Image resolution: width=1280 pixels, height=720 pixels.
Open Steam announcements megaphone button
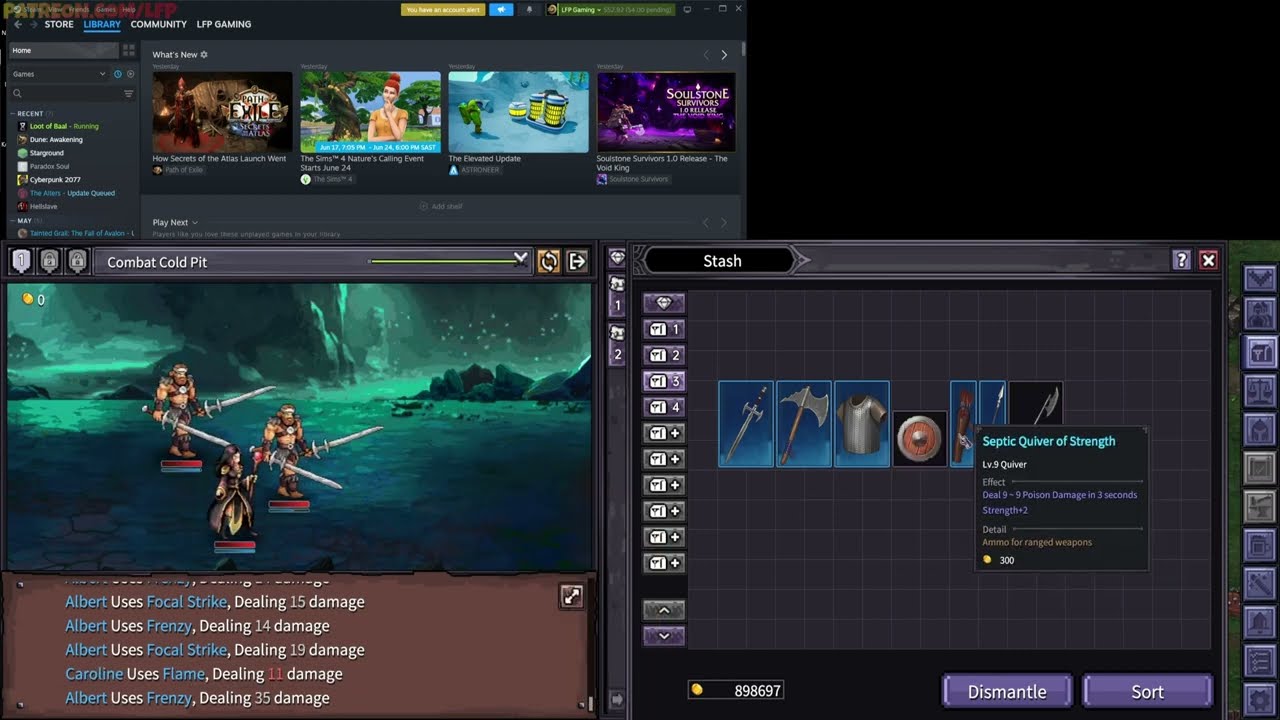pos(501,9)
